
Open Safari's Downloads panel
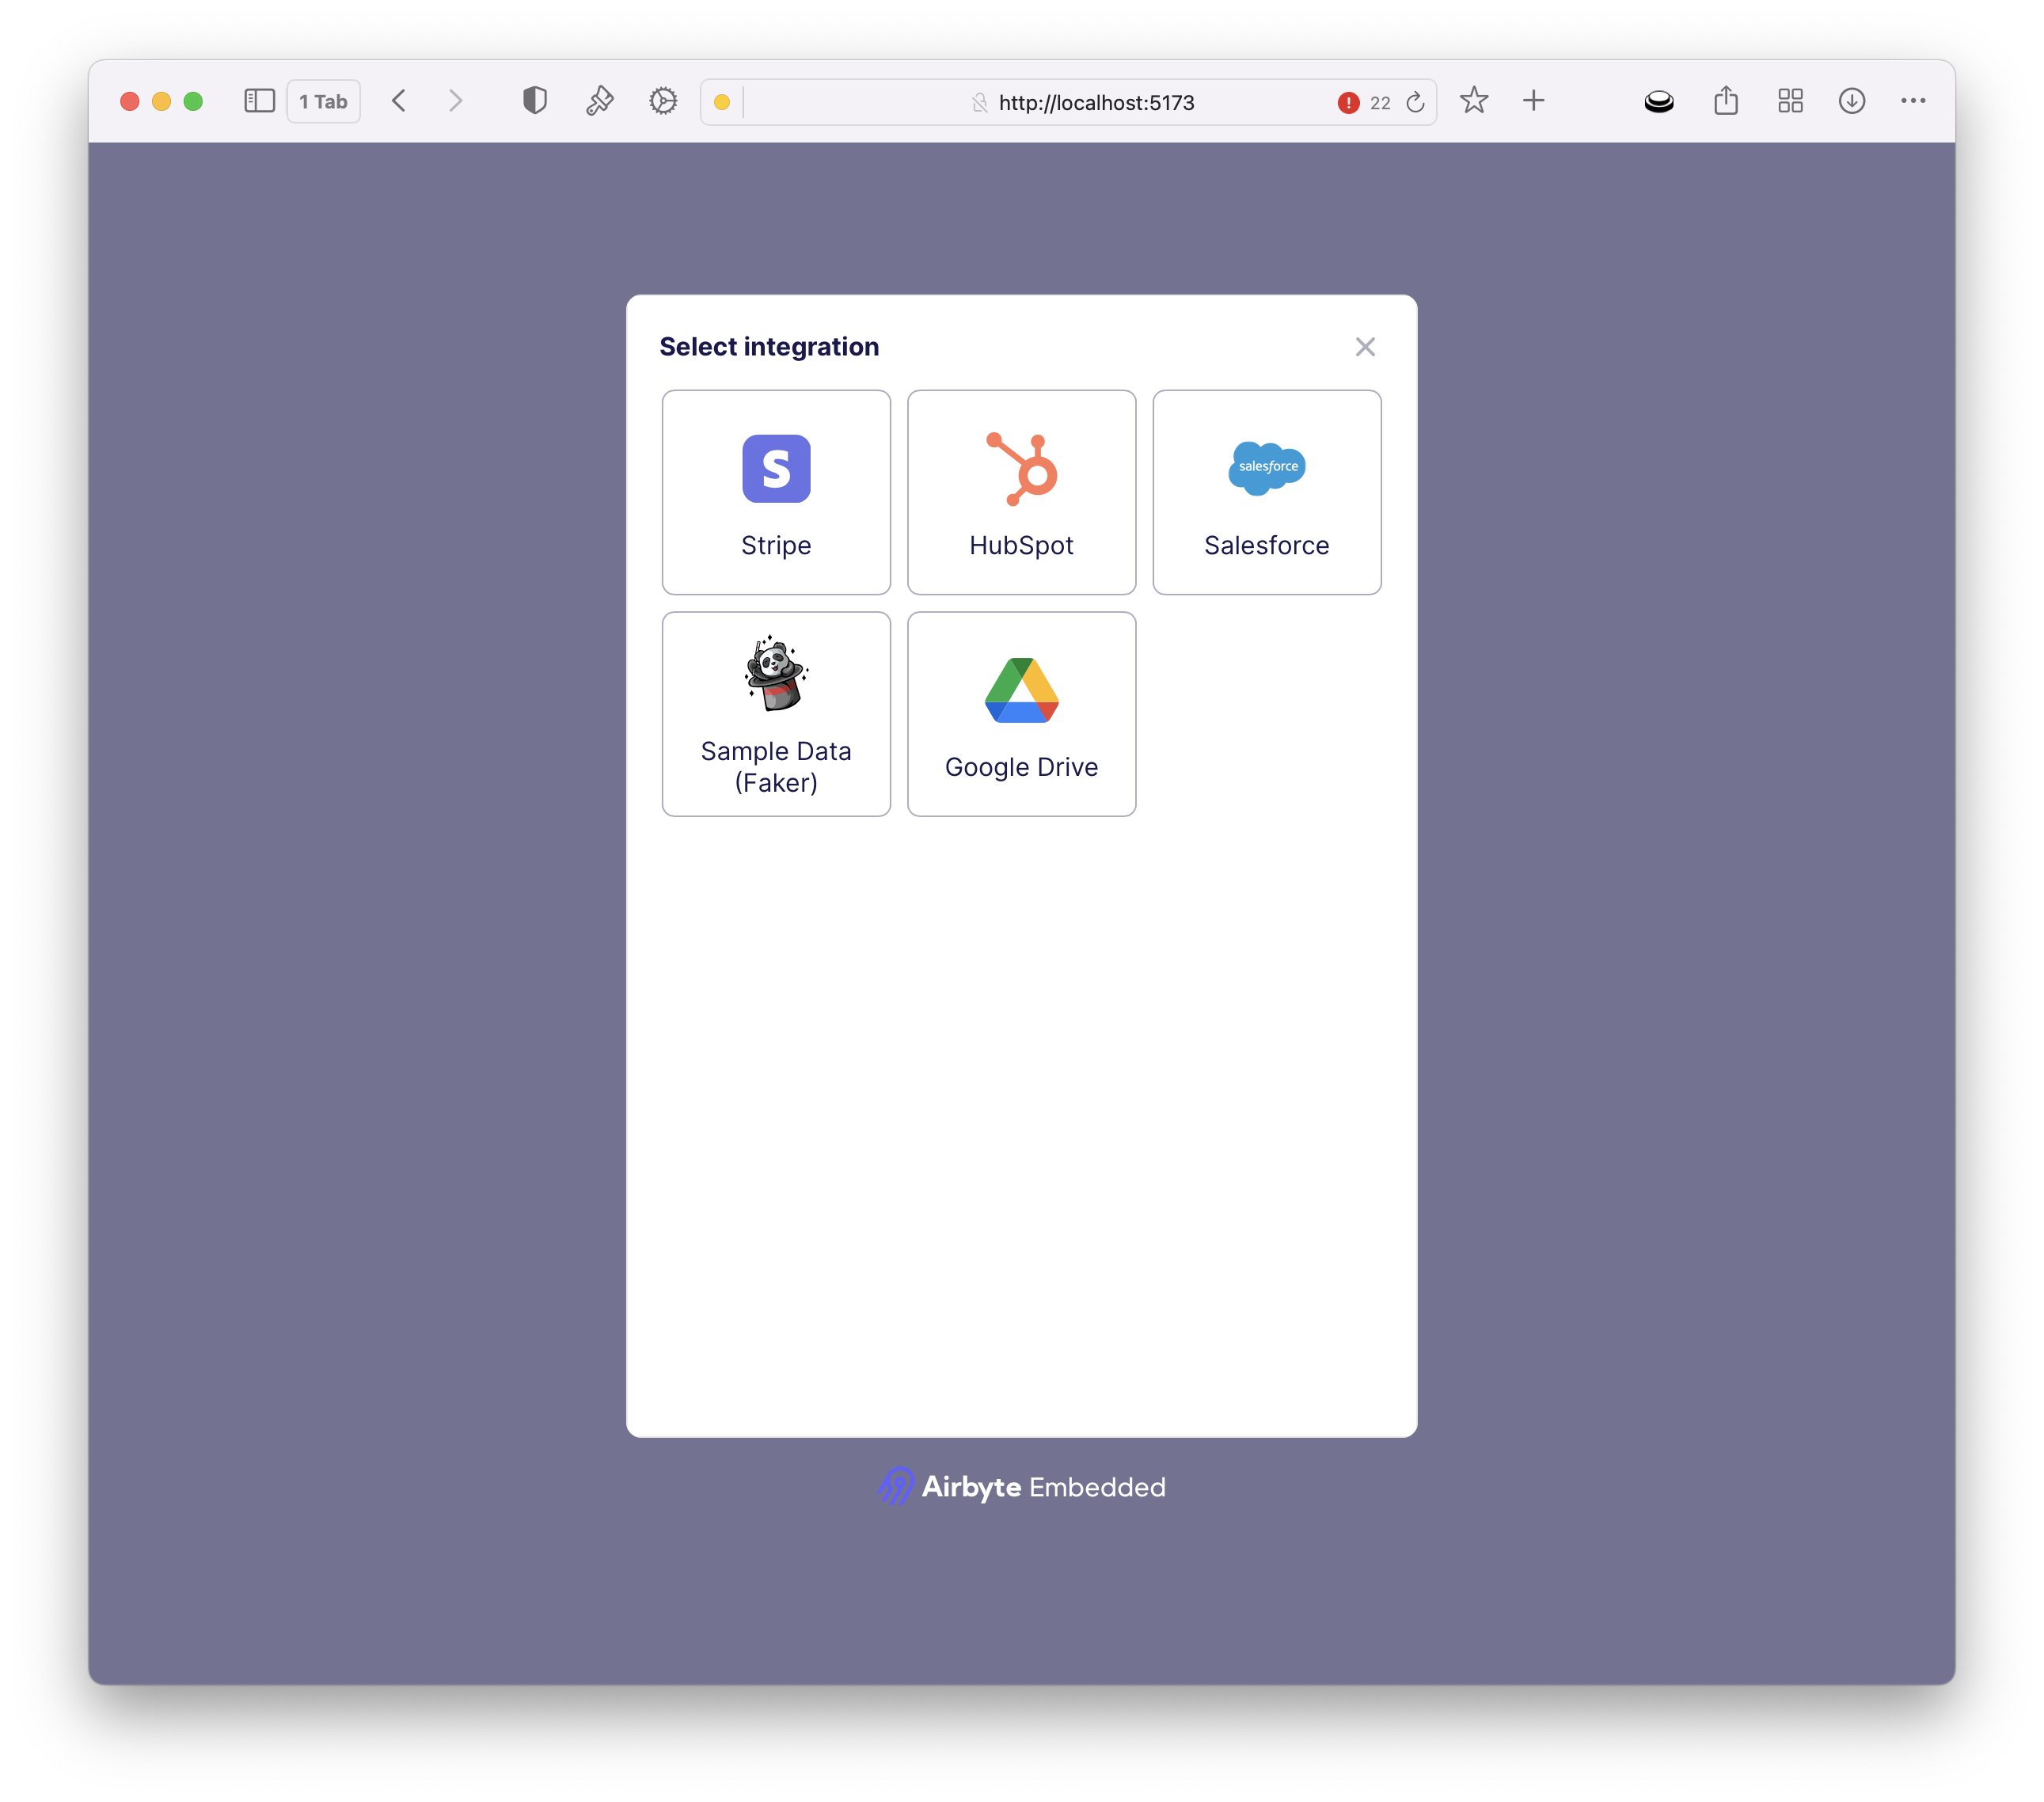click(1852, 101)
